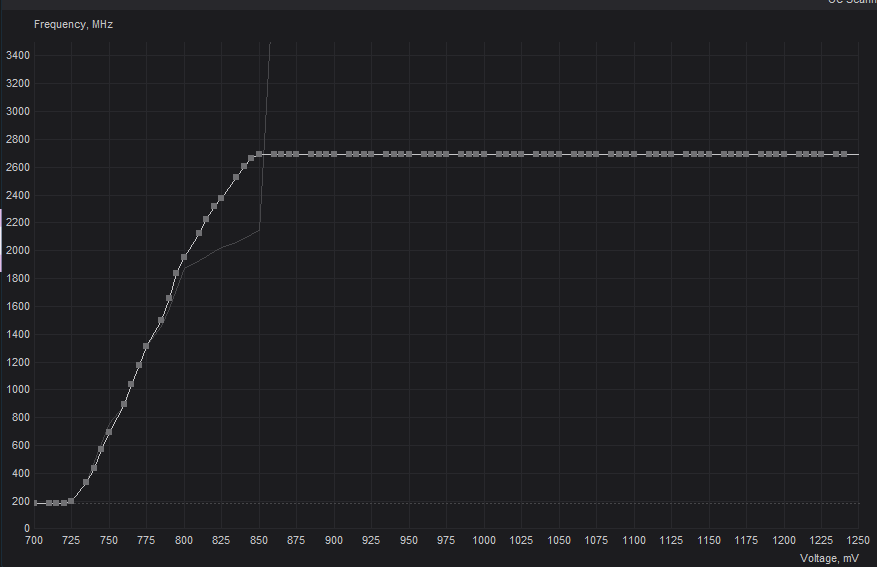Select the flat-line curve point at 1100 mV
The image size is (877, 567).
click(x=634, y=155)
